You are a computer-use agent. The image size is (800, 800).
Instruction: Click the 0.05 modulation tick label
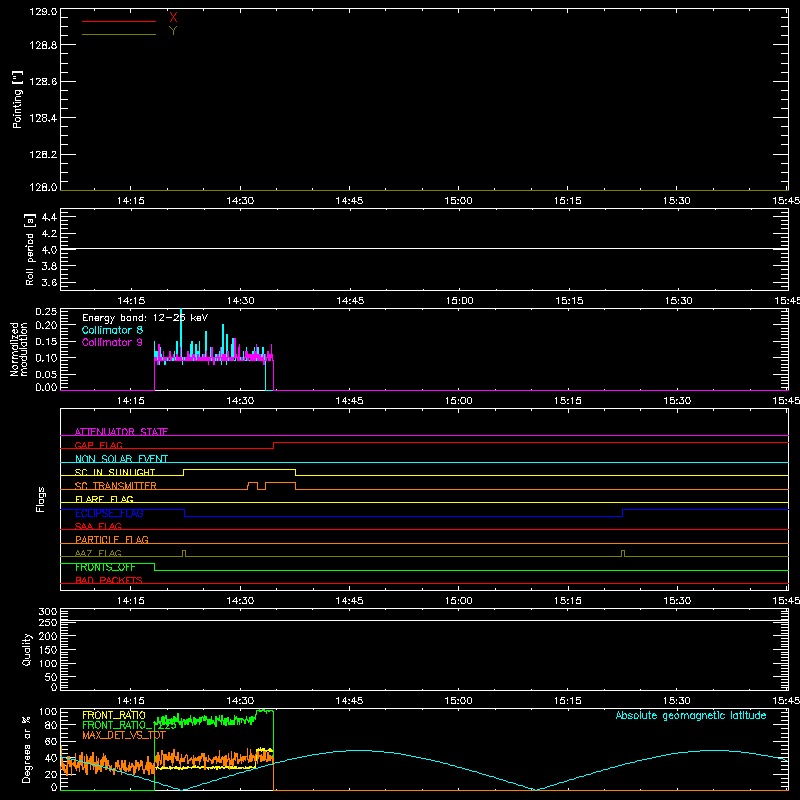click(46, 374)
